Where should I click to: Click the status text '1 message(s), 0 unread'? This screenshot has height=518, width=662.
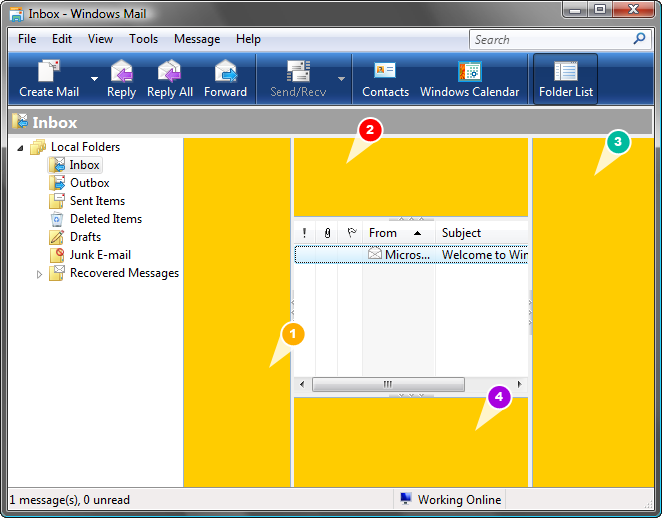click(69, 500)
